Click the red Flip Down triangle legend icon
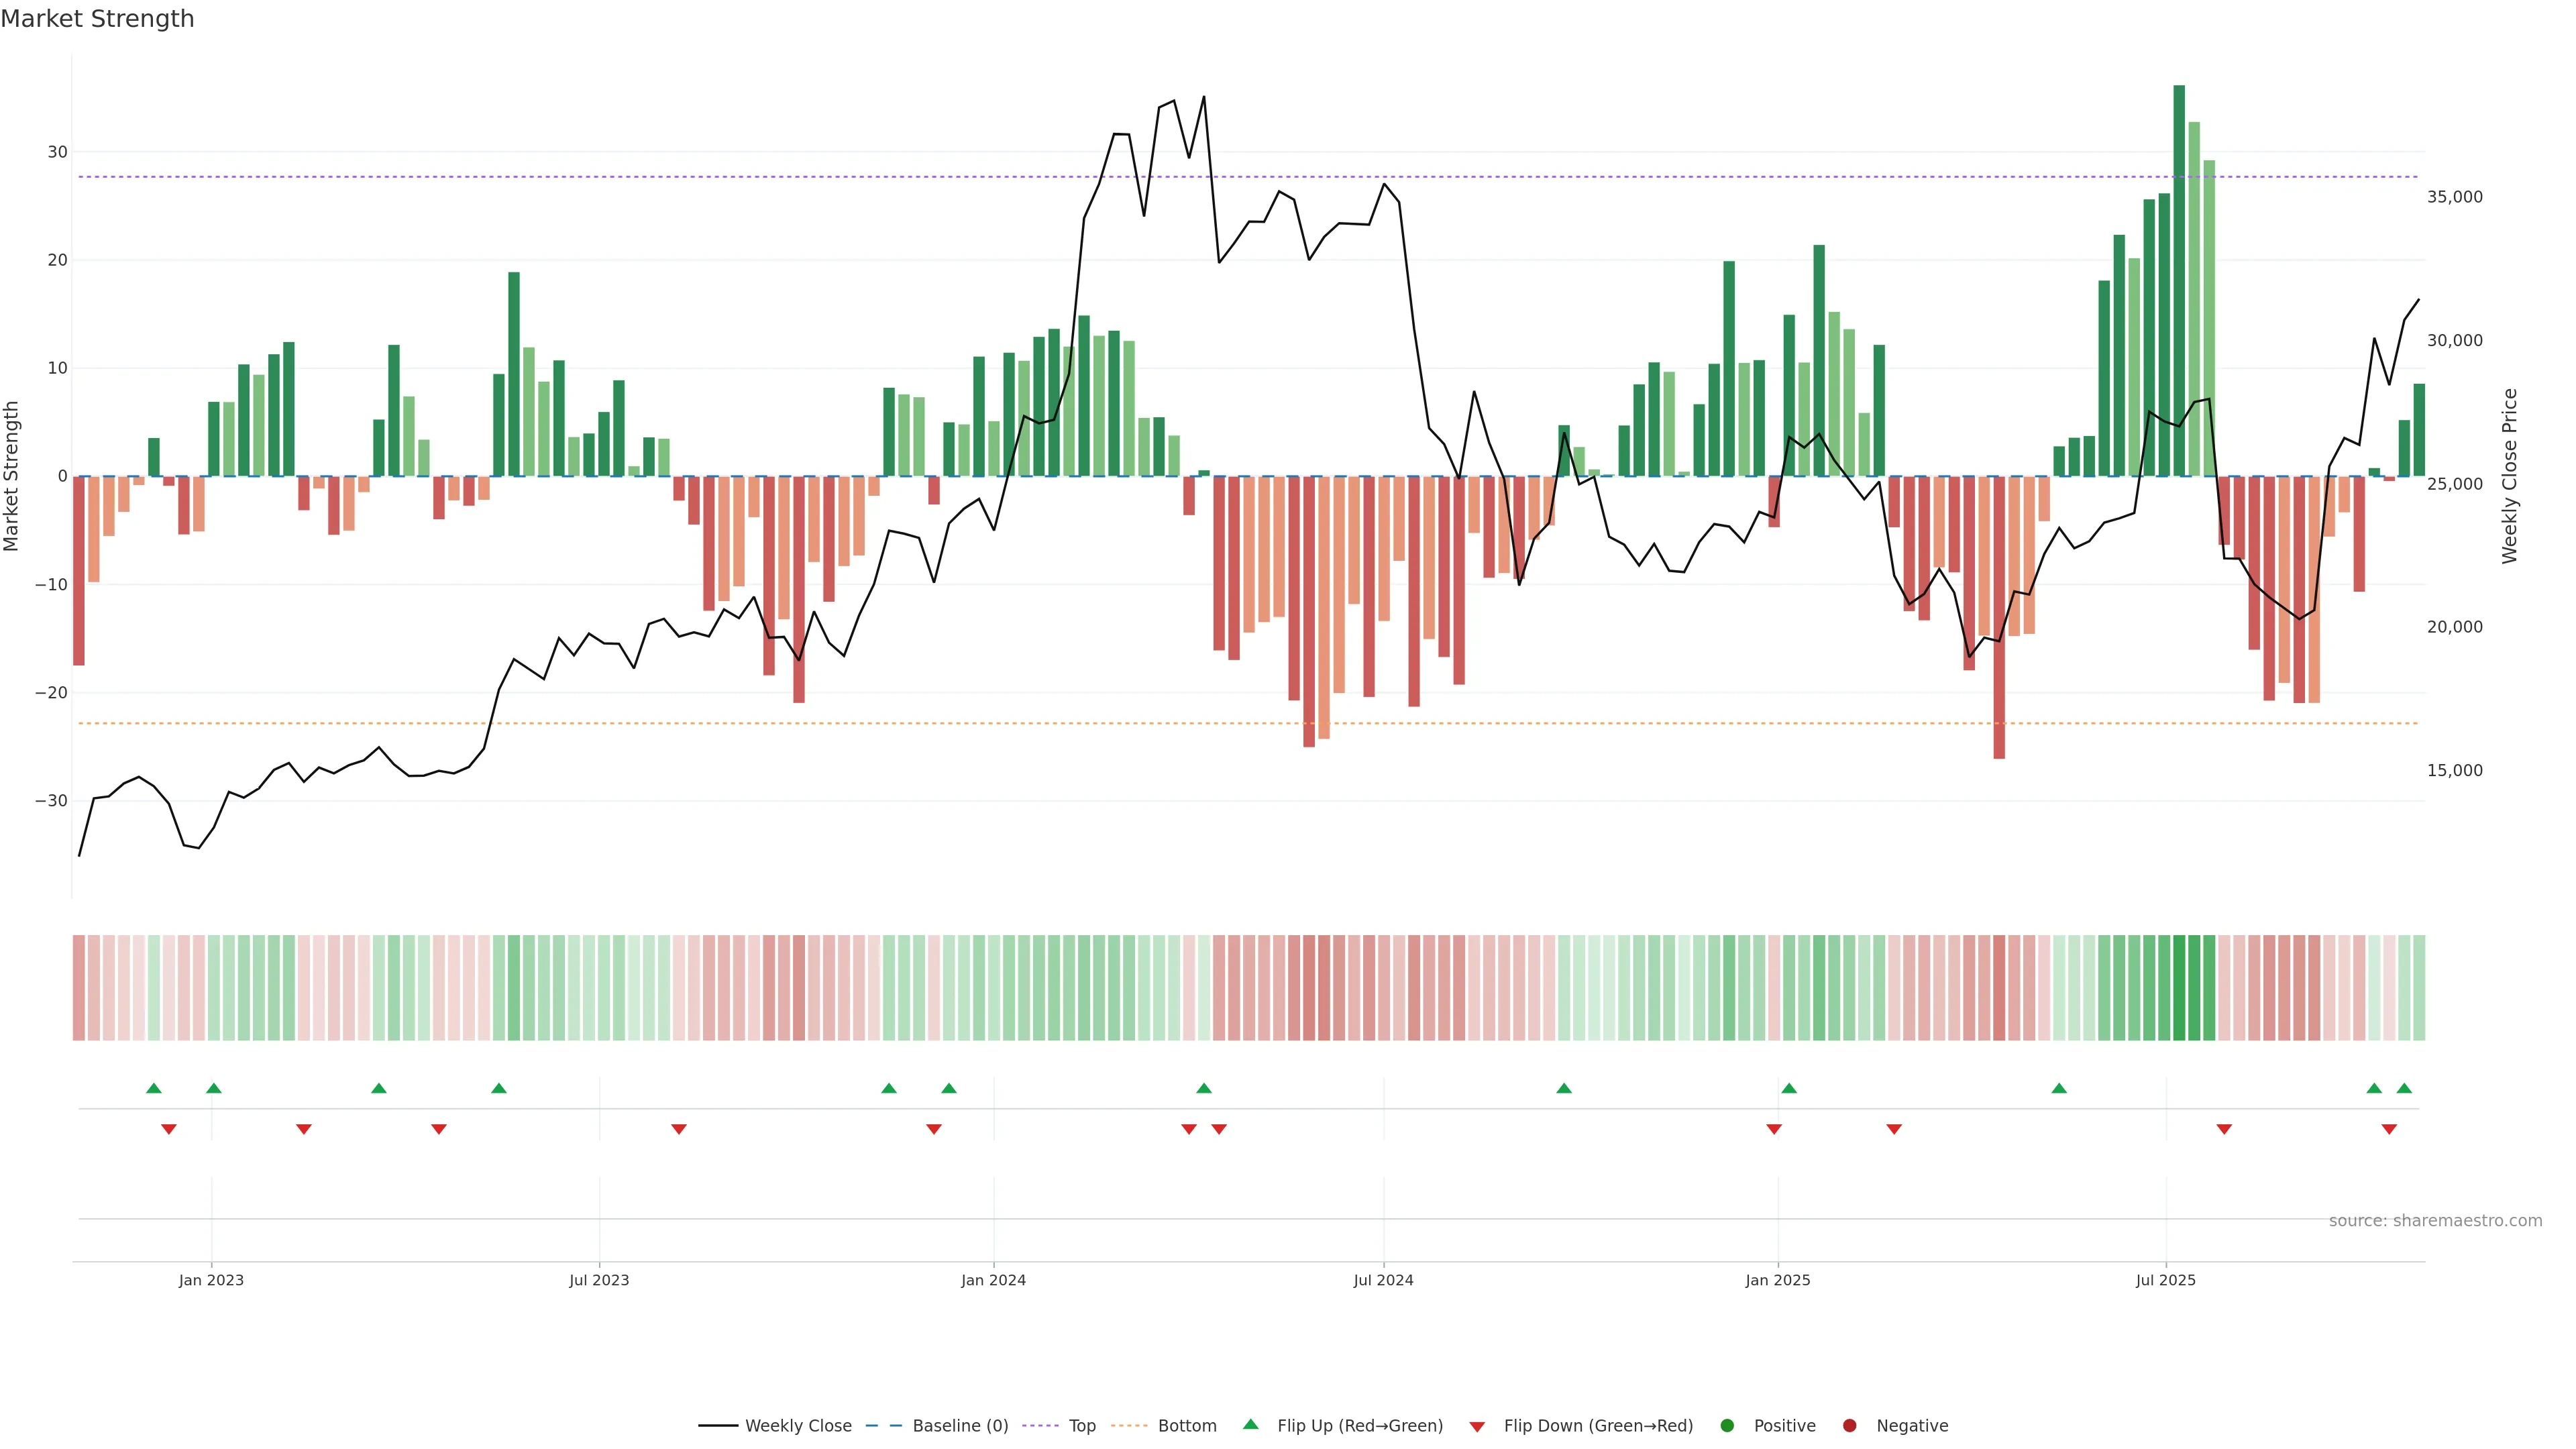Screen dimensions: 2576x1449 click(x=1477, y=1427)
